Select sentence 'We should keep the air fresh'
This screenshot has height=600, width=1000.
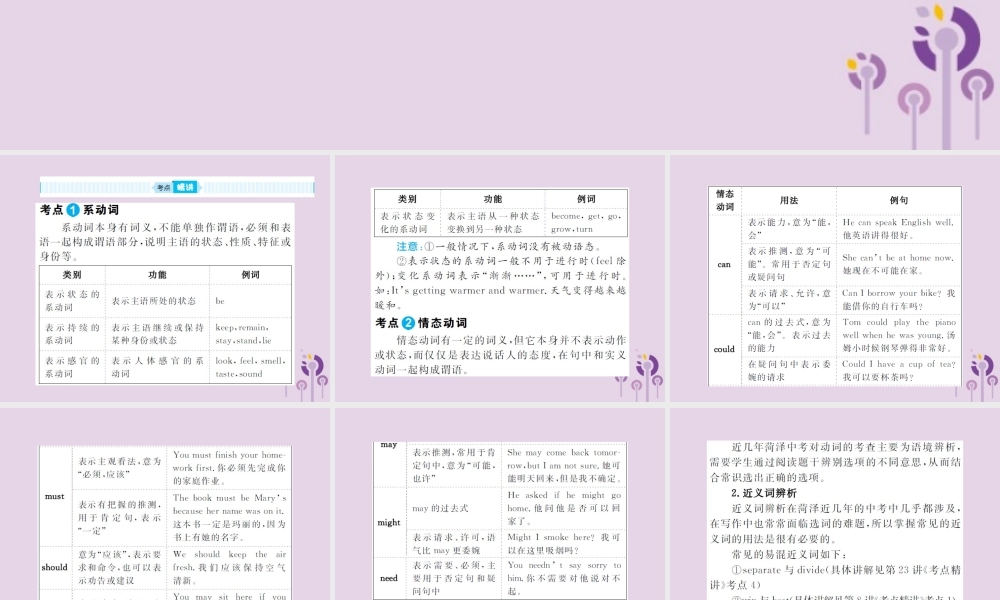click(x=229, y=560)
